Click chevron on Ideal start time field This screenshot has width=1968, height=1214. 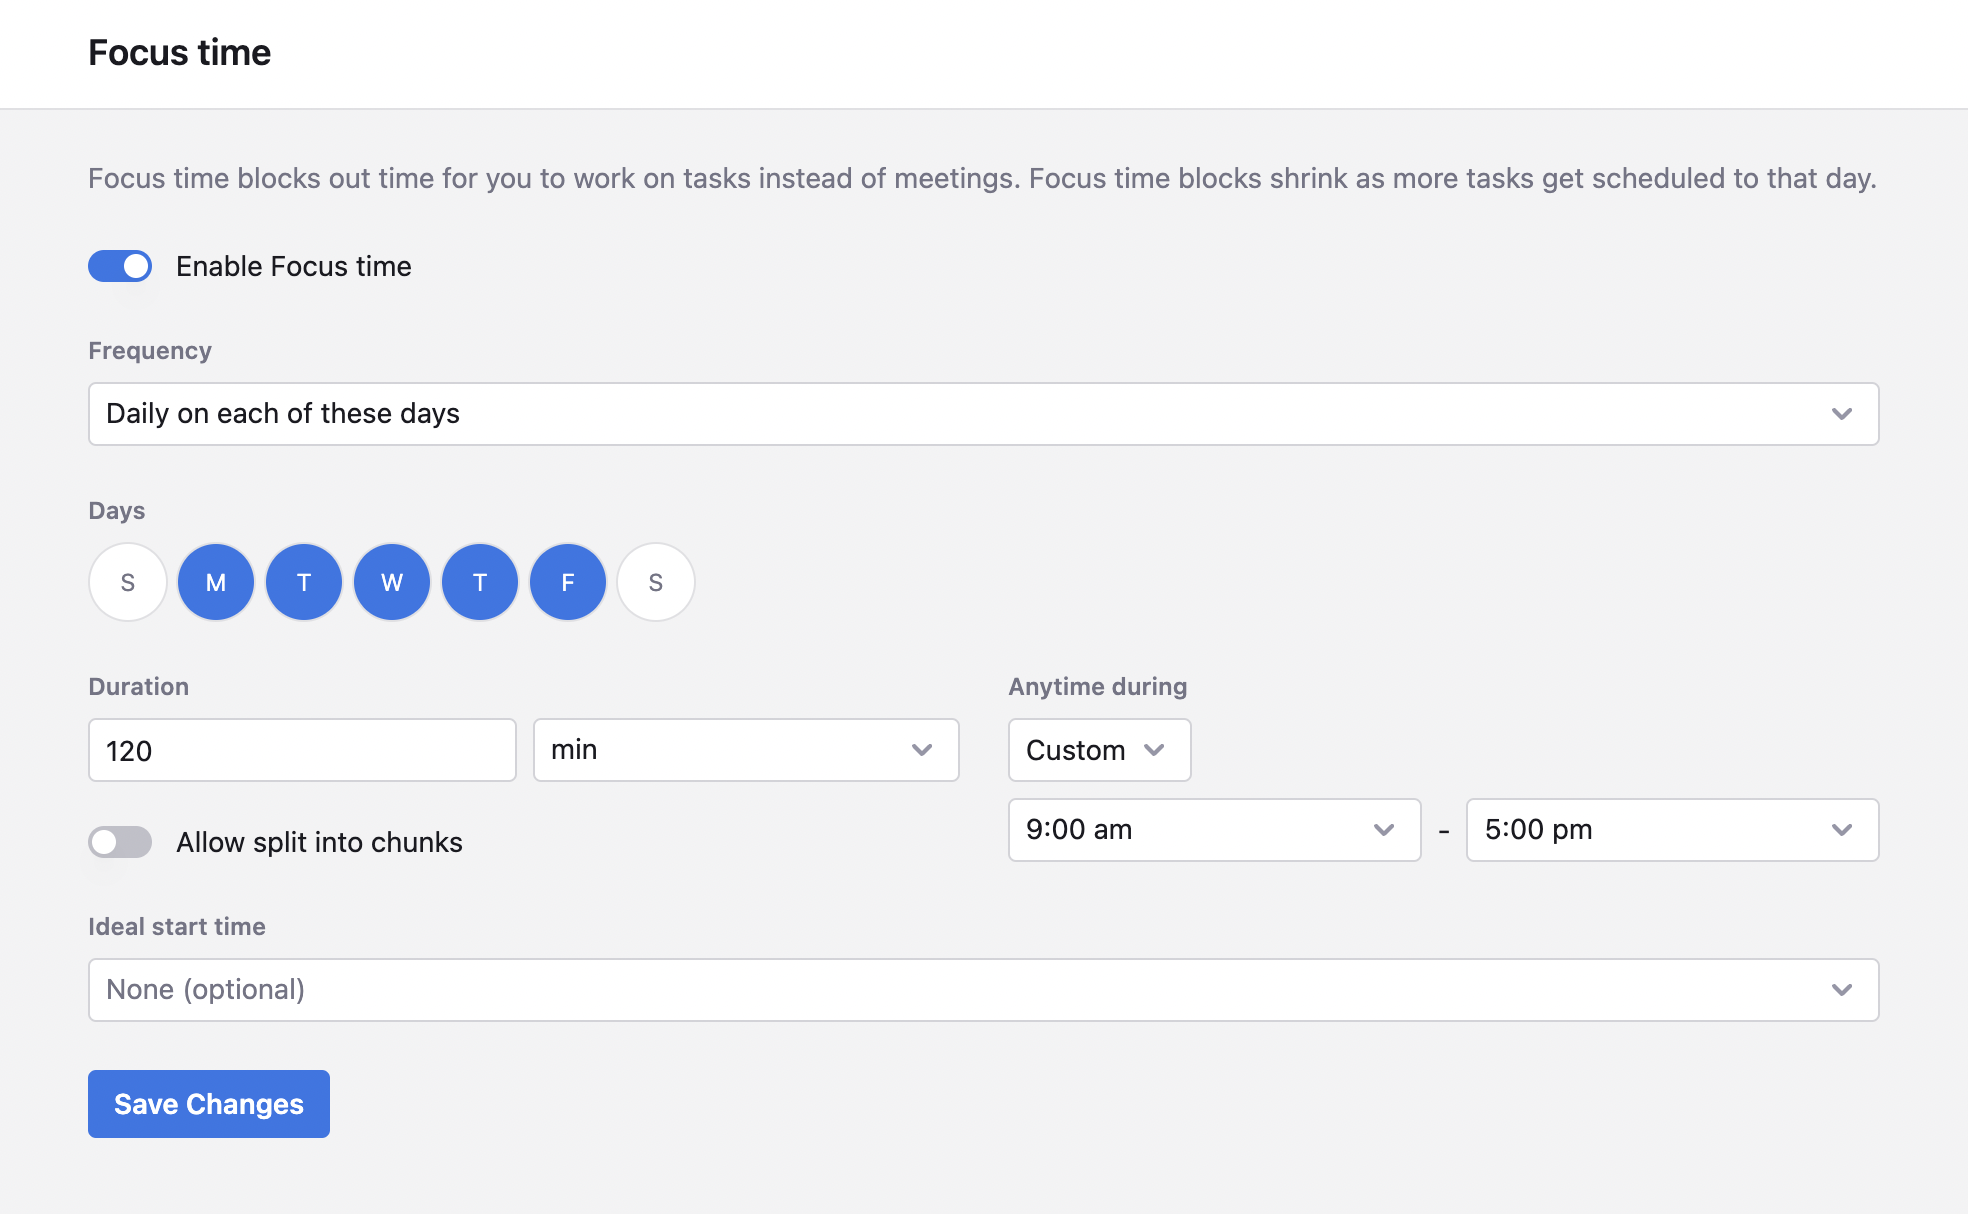tap(1842, 990)
